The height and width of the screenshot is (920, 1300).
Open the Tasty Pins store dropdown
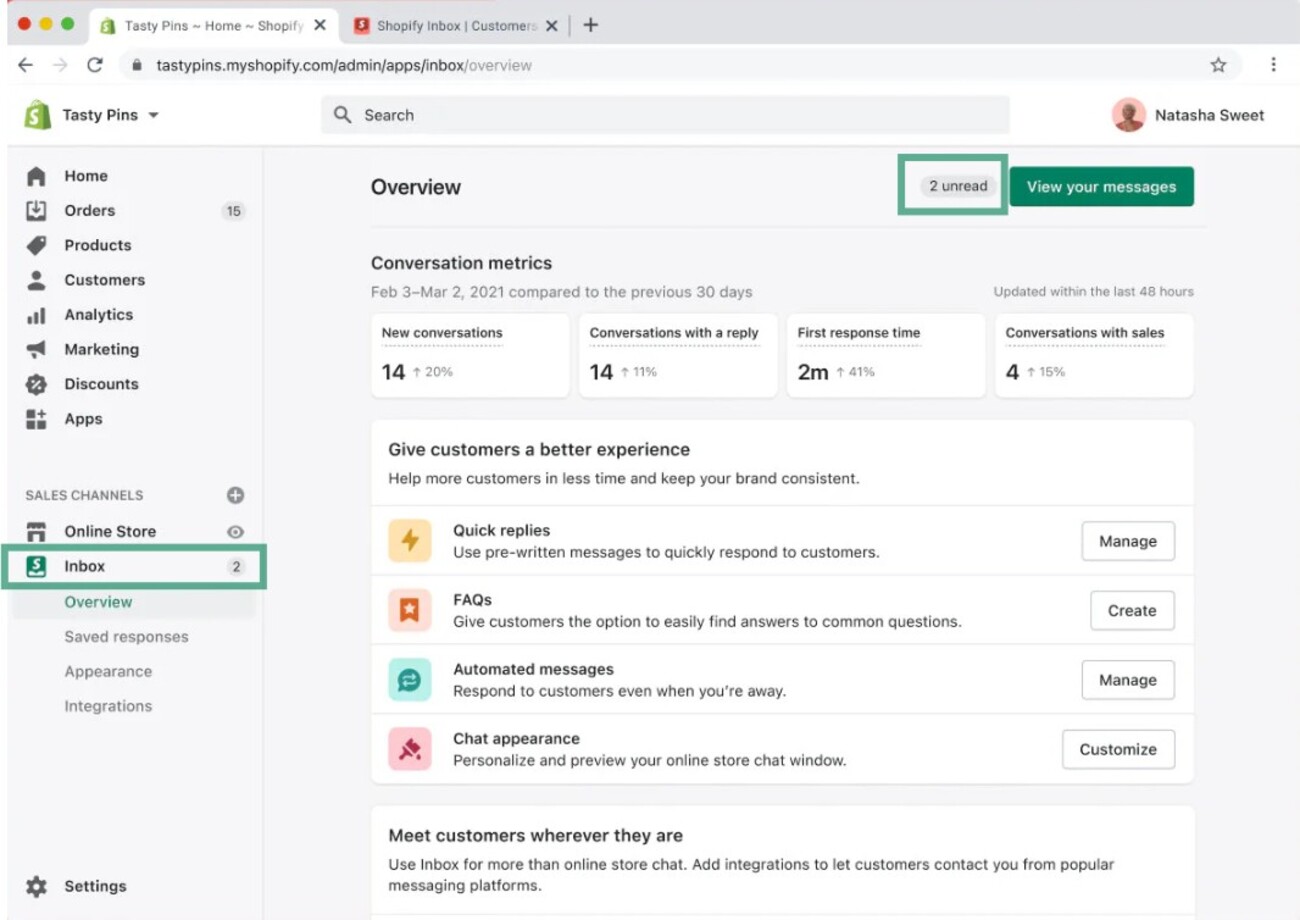[x=100, y=115]
